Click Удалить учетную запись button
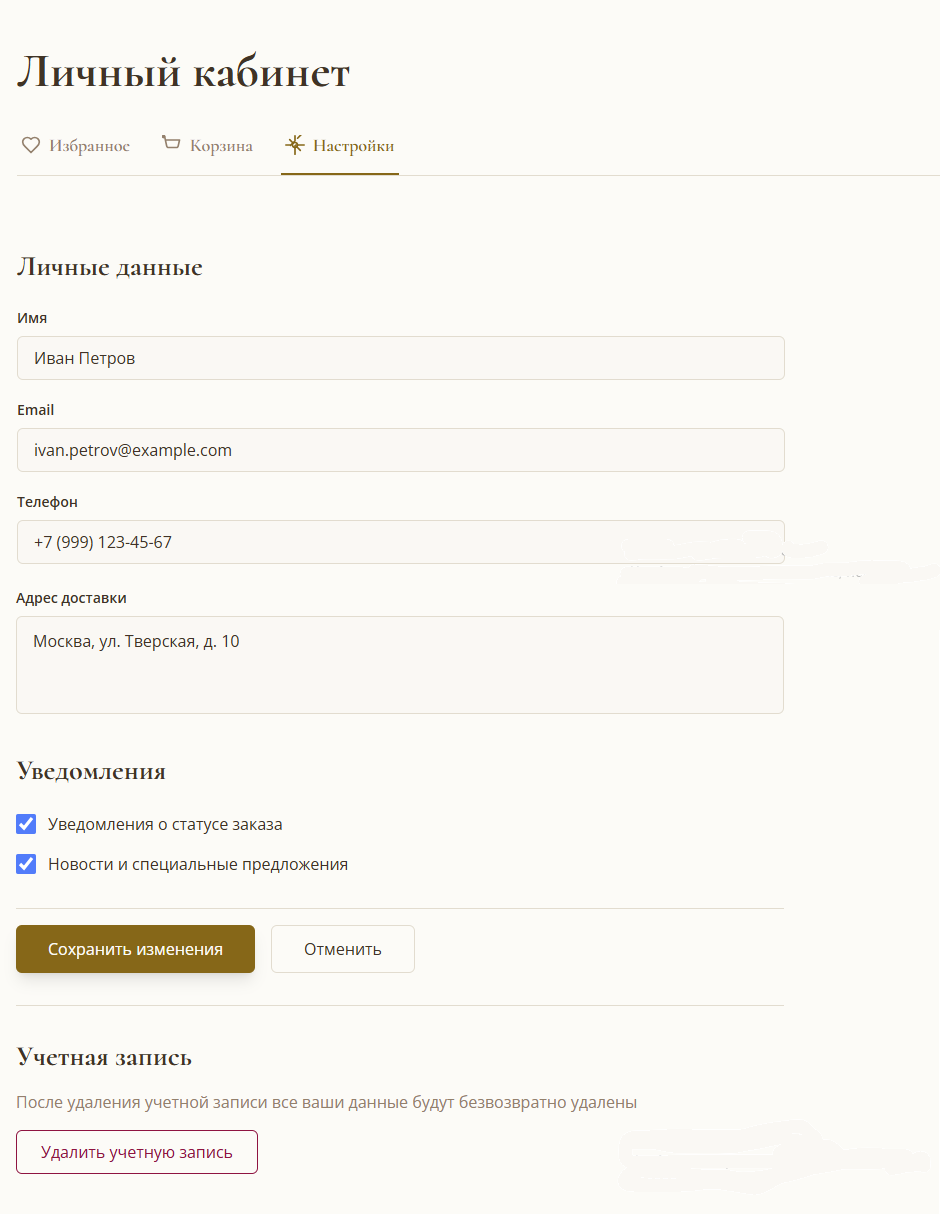Screen dimensions: 940x1216 pos(137,1152)
